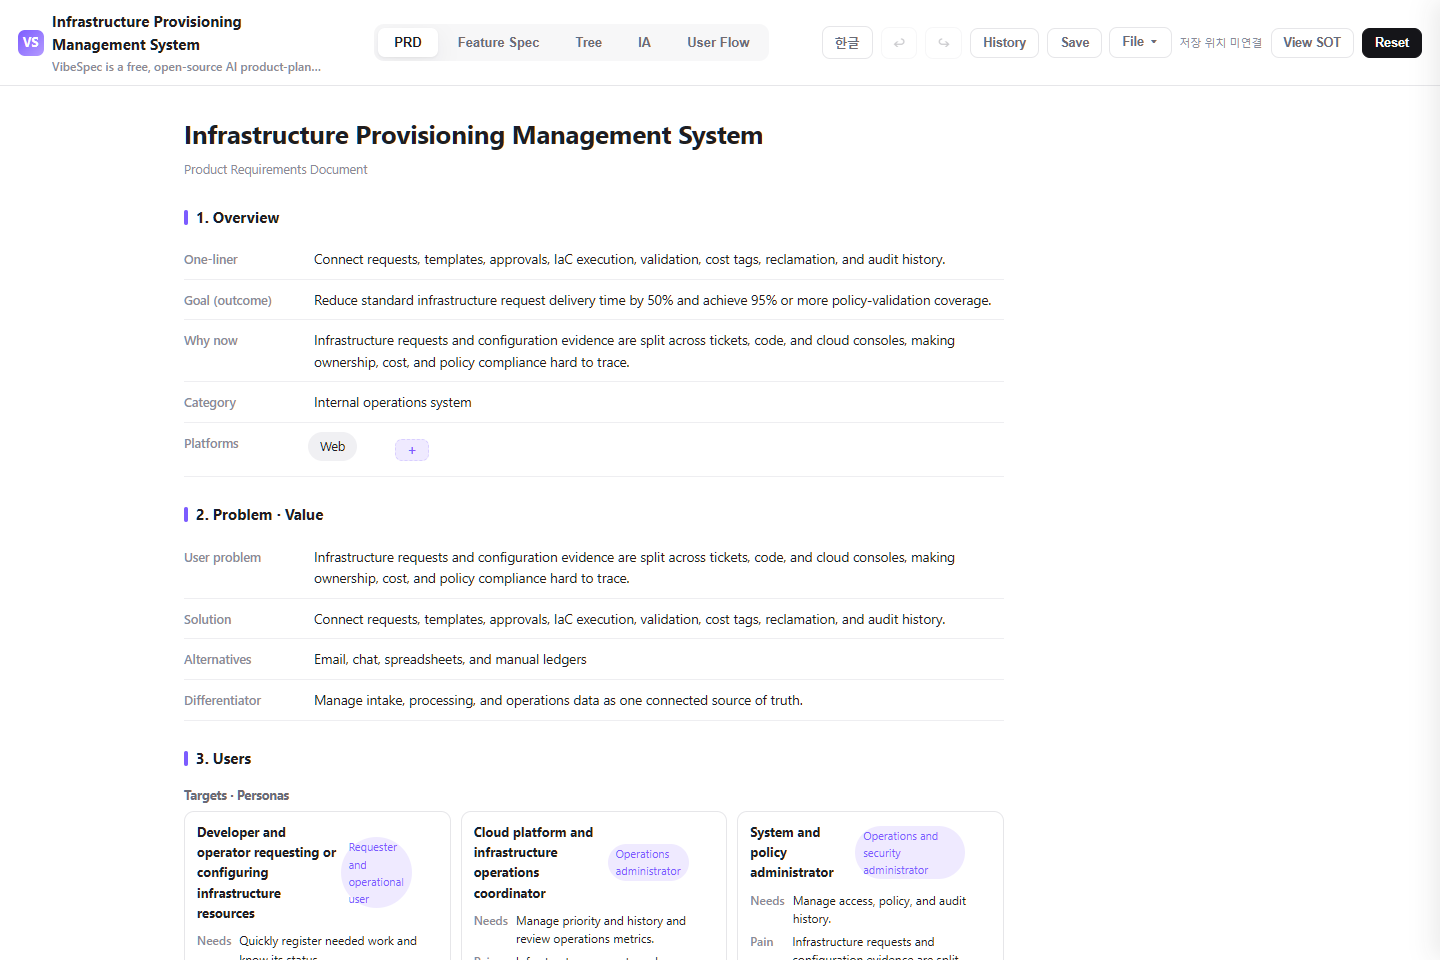Click the document title heading
The image size is (1440, 960).
click(473, 136)
